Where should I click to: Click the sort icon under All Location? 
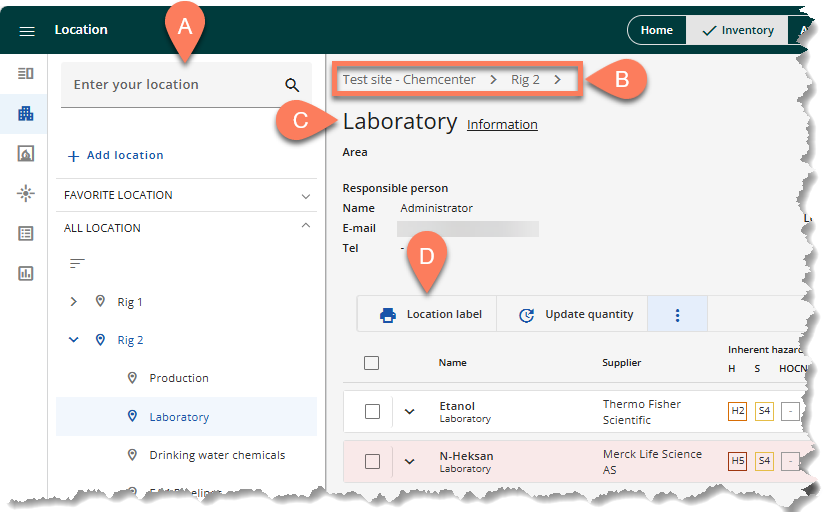point(77,264)
